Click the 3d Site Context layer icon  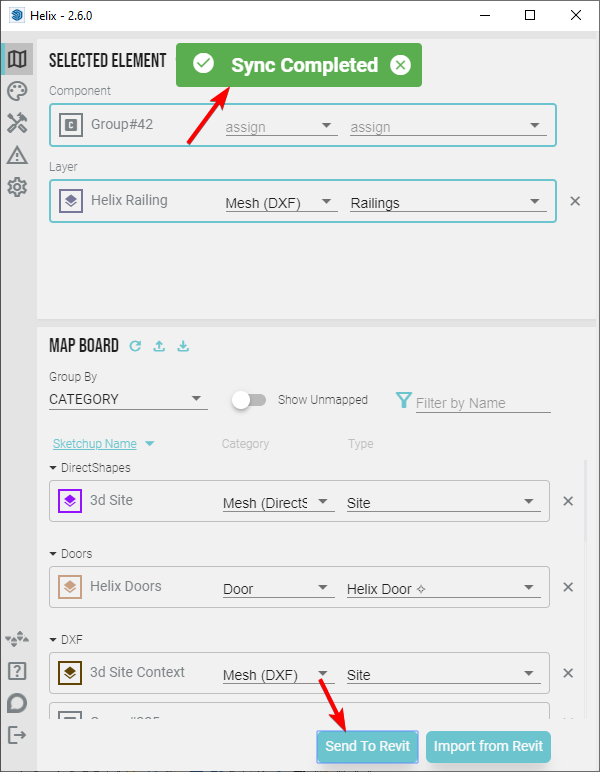(x=70, y=673)
